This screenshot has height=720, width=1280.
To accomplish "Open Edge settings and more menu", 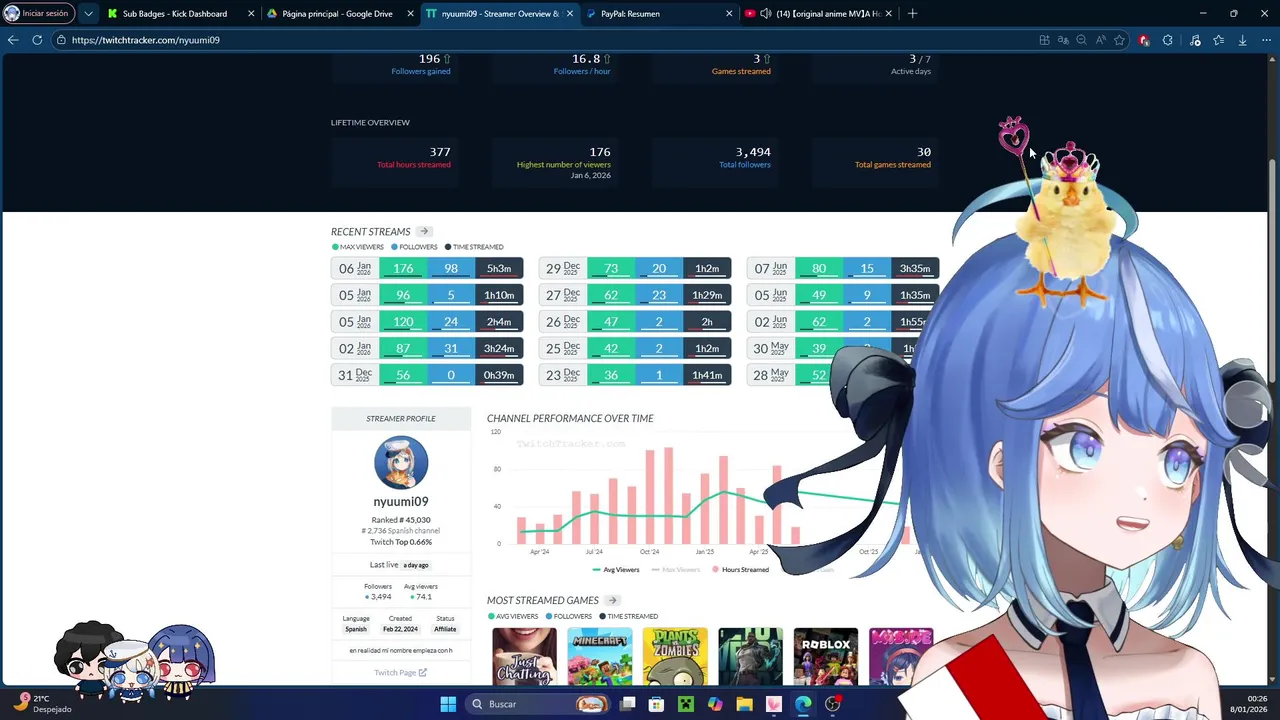I will click(1266, 40).
